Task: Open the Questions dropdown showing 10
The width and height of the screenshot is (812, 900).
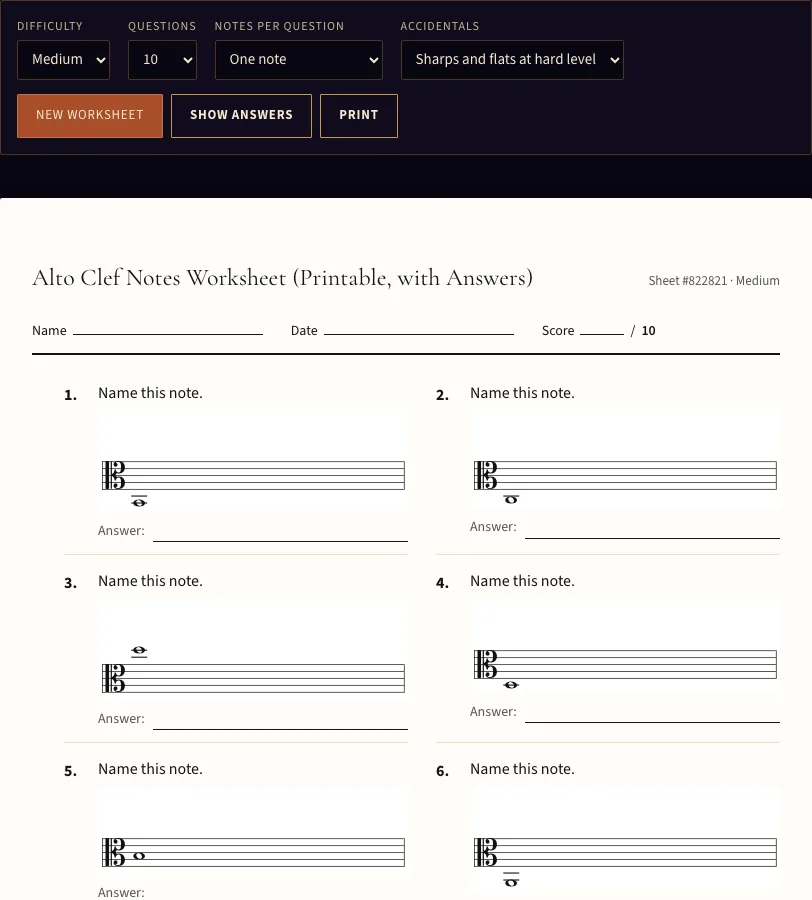Action: tap(162, 60)
